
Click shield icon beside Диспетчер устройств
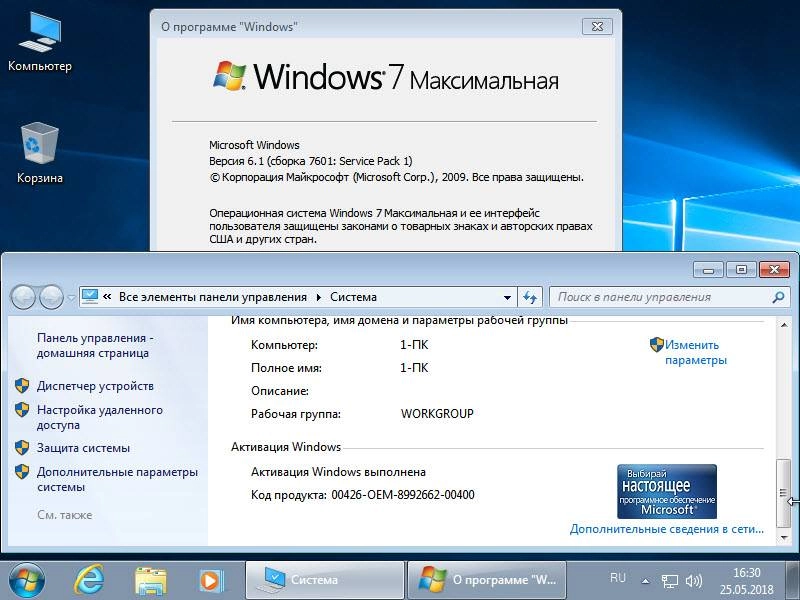22,386
